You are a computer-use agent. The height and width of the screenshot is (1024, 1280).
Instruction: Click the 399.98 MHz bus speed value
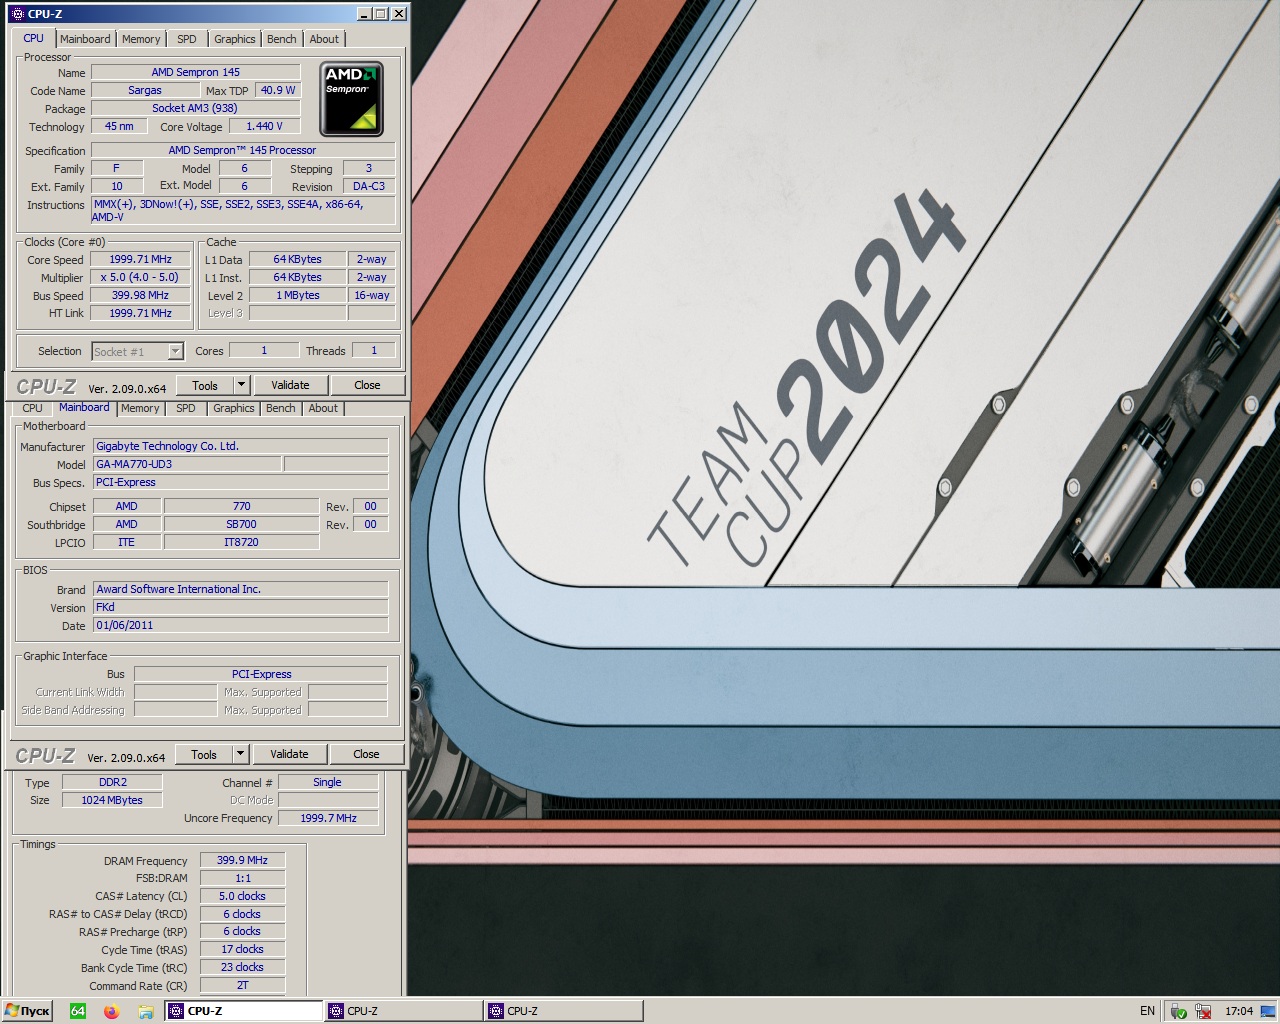[141, 295]
